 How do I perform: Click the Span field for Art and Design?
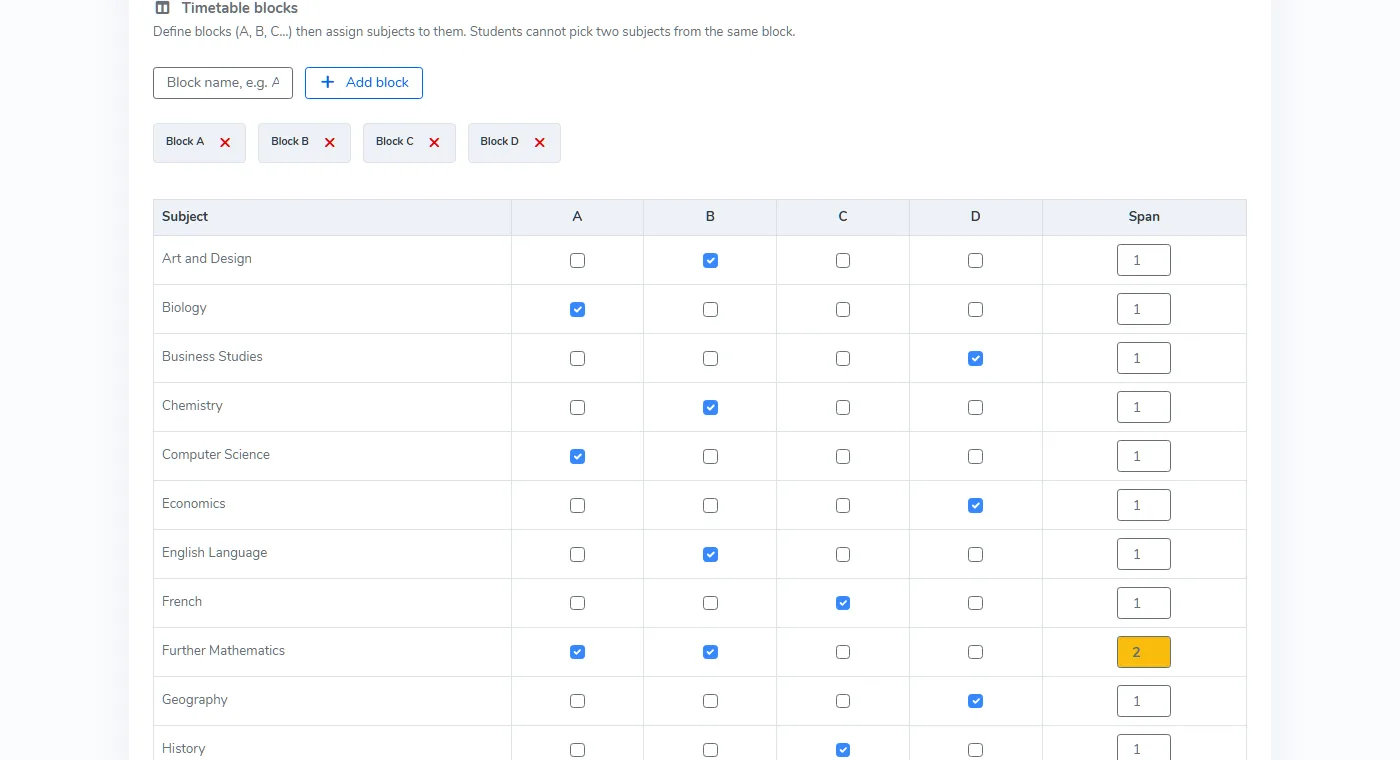1144,260
